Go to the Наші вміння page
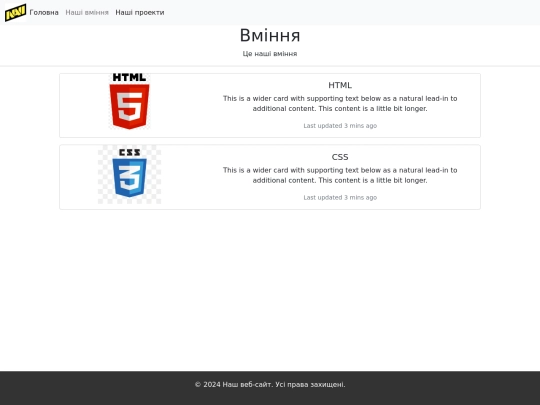Screen dimensions: 540x405 (87, 12)
